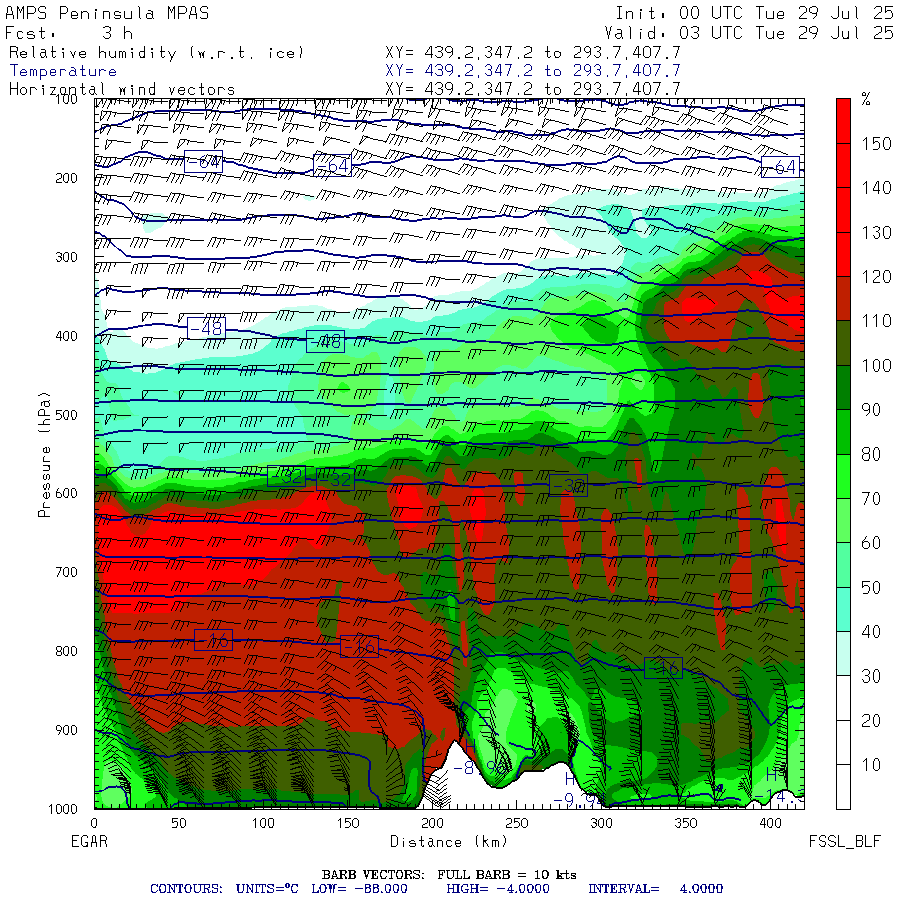Click the pressure axis tick label '1000'
This screenshot has height=900, width=900.
[x=63, y=809]
